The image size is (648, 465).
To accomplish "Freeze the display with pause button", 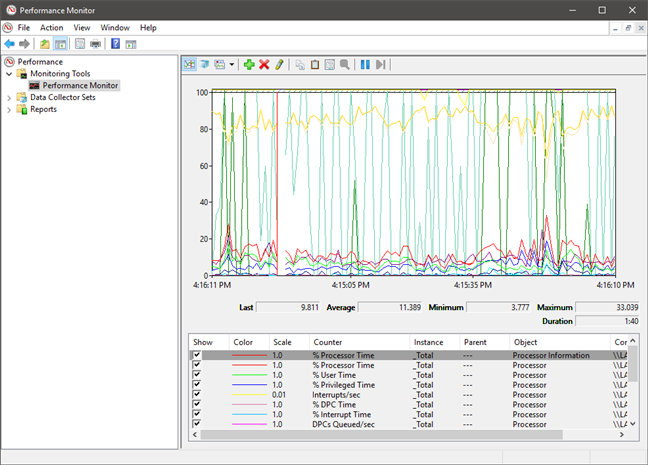I will click(x=365, y=64).
